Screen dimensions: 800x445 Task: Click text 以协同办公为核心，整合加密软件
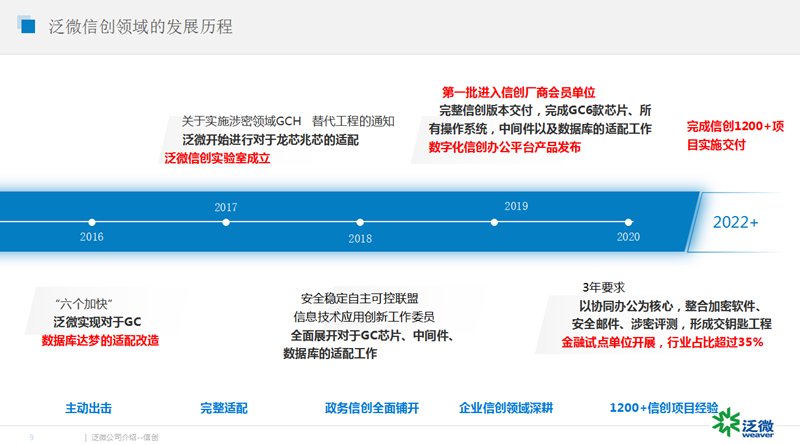668,306
